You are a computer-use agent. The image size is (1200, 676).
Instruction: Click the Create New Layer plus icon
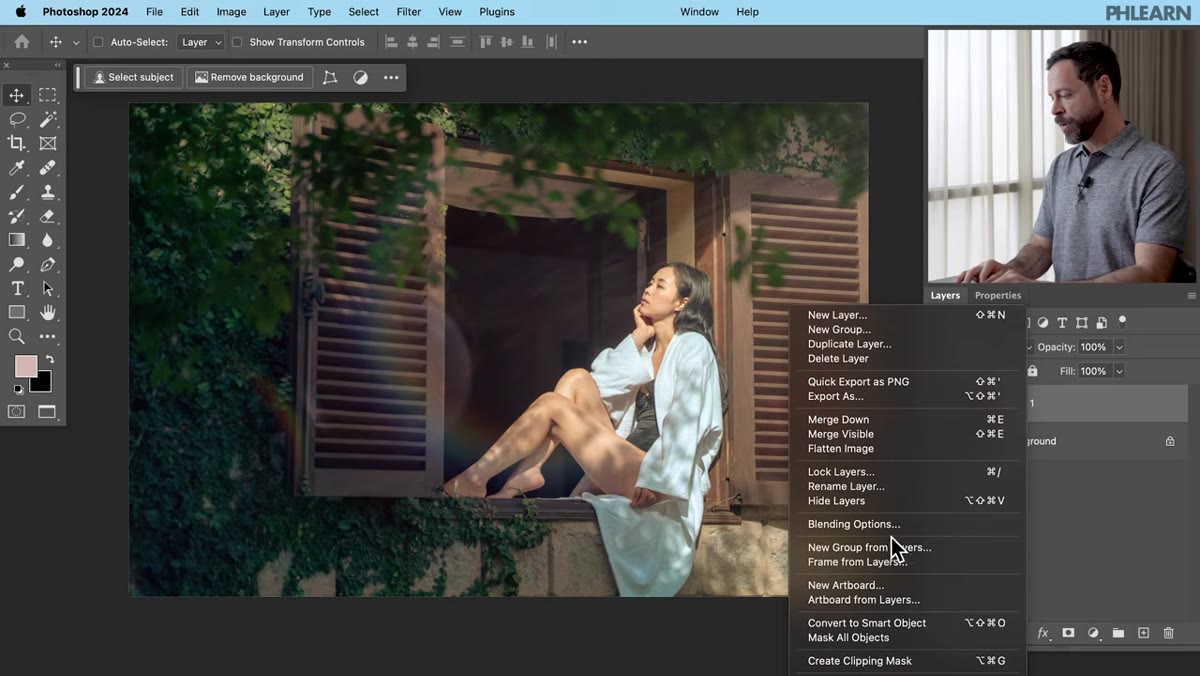click(x=1143, y=633)
